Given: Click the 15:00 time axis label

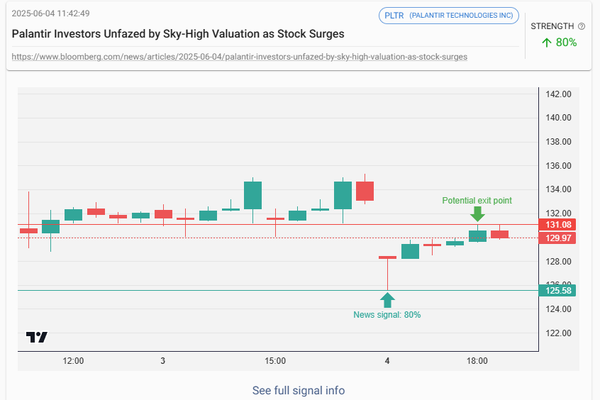Looking at the screenshot, I should pyautogui.click(x=276, y=360).
